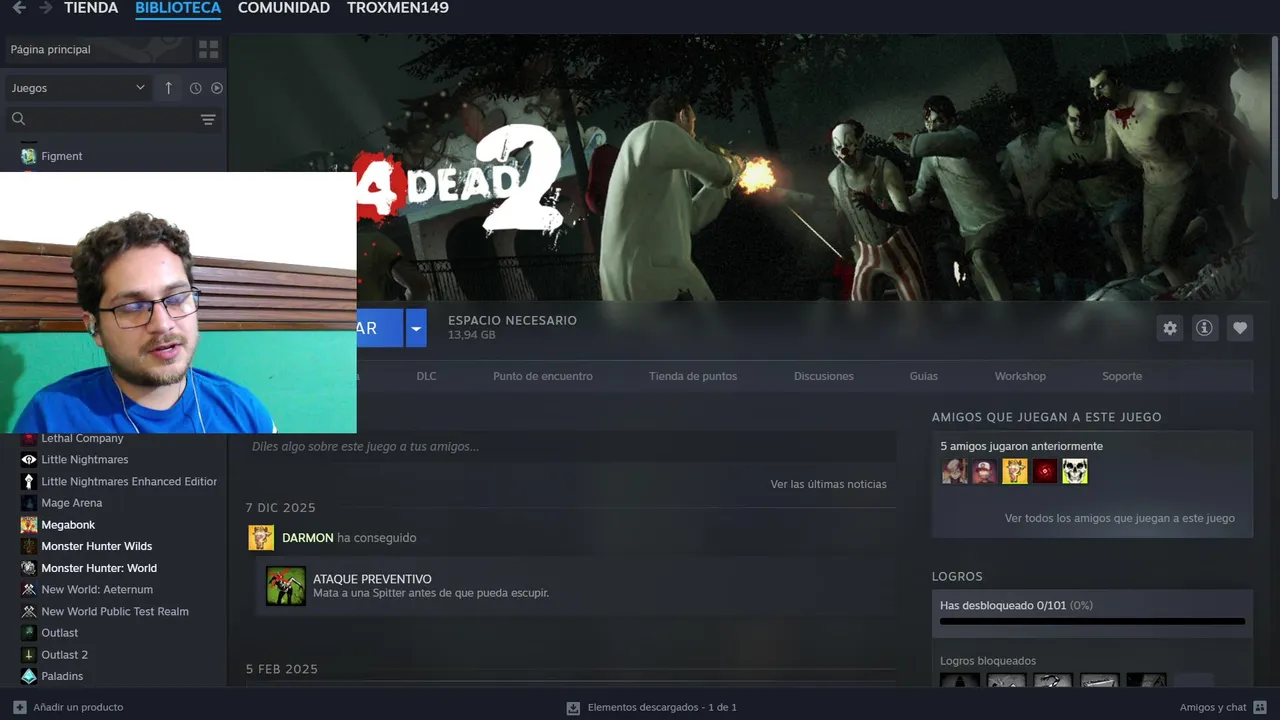Screen dimensions: 1280x720
Task: Select Lethal Company in the game list
Action: click(x=82, y=439)
